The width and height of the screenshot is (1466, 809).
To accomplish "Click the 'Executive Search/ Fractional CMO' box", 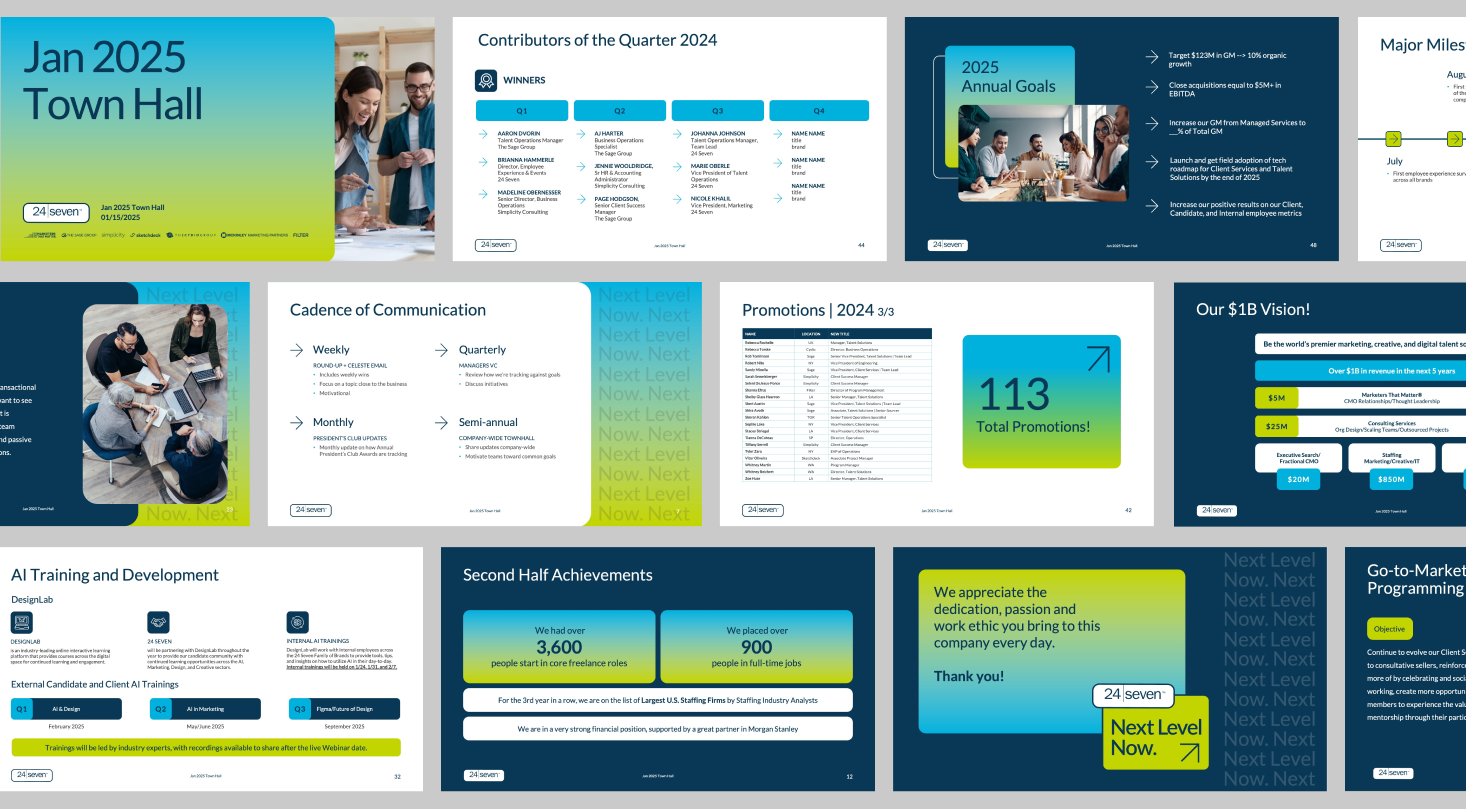I will [x=1298, y=458].
